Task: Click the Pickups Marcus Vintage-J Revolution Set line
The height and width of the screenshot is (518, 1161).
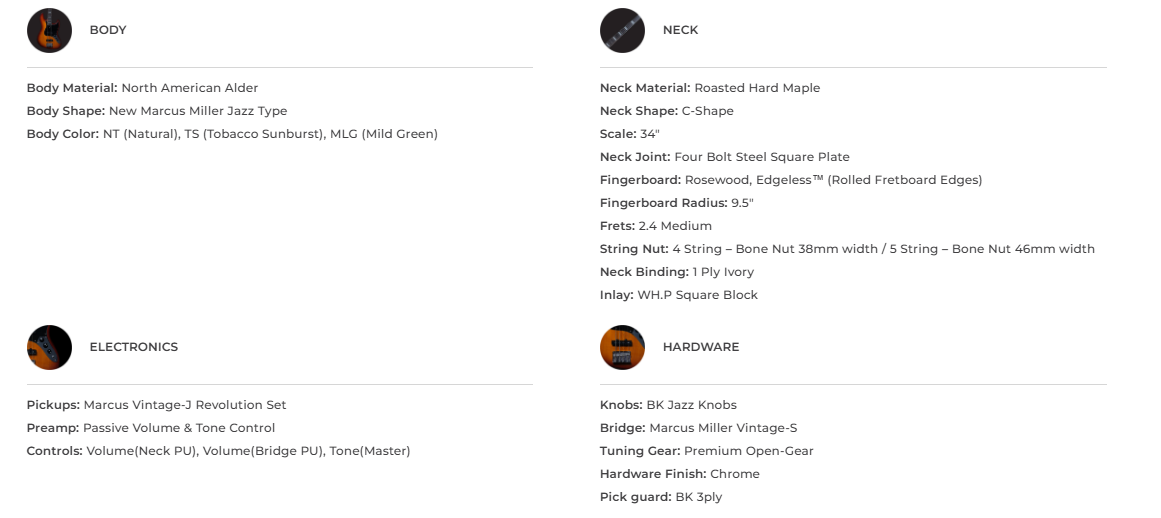Action: click(156, 405)
